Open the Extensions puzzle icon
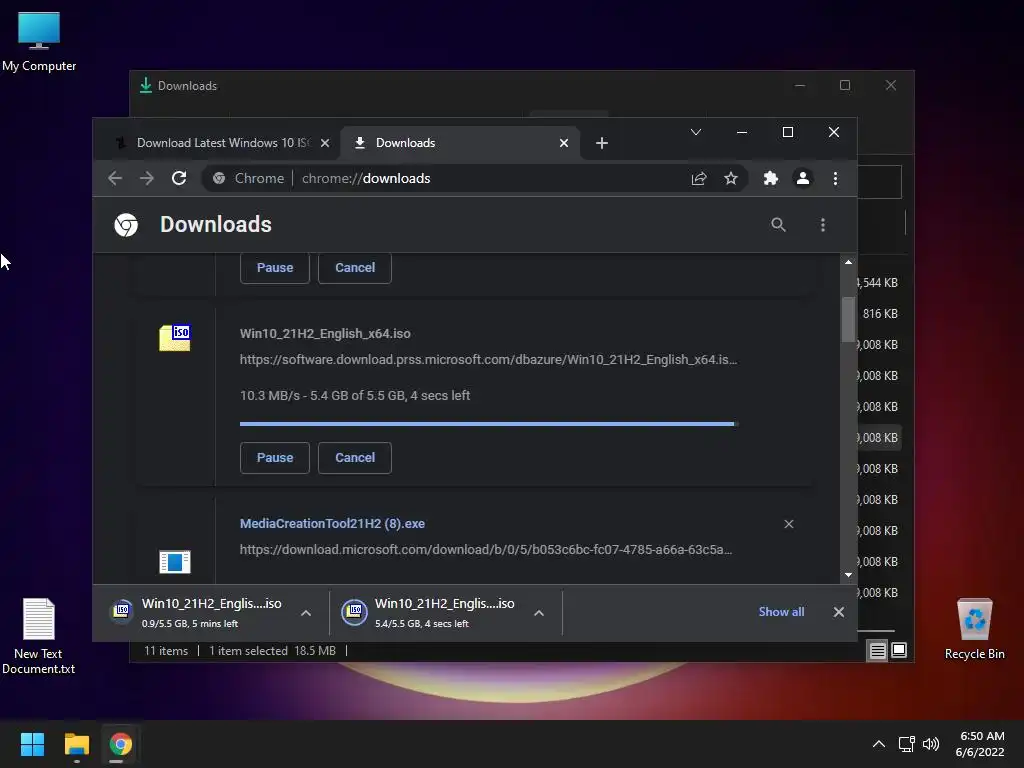 pyautogui.click(x=771, y=178)
